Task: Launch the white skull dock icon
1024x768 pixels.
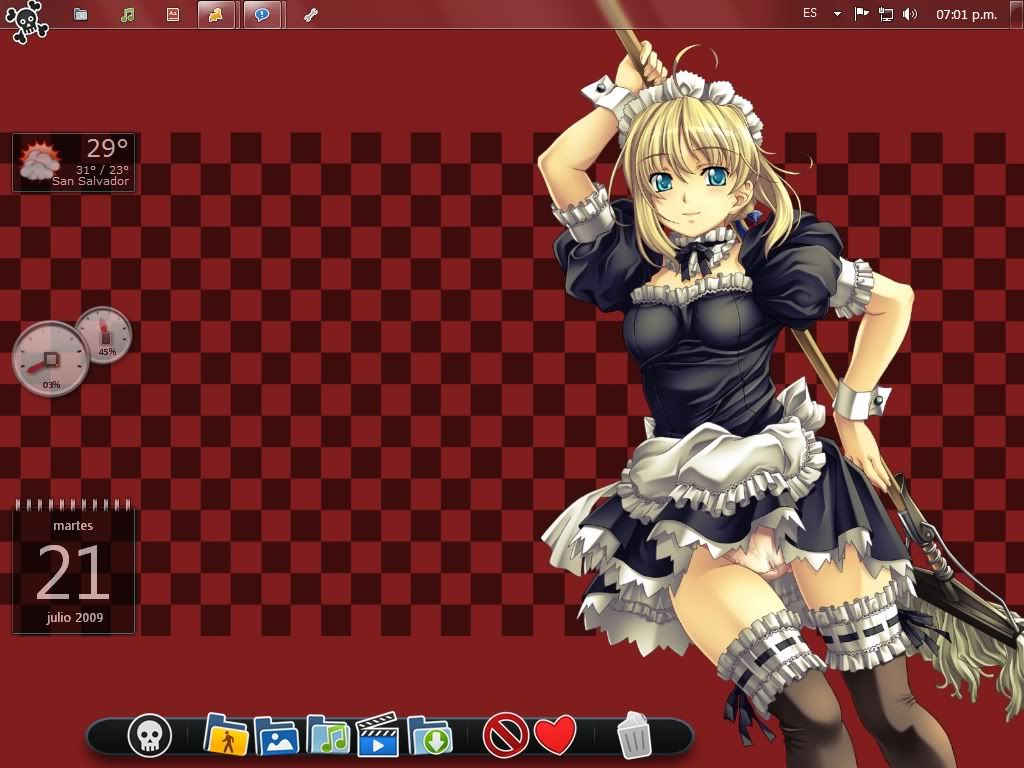Action: pos(150,735)
